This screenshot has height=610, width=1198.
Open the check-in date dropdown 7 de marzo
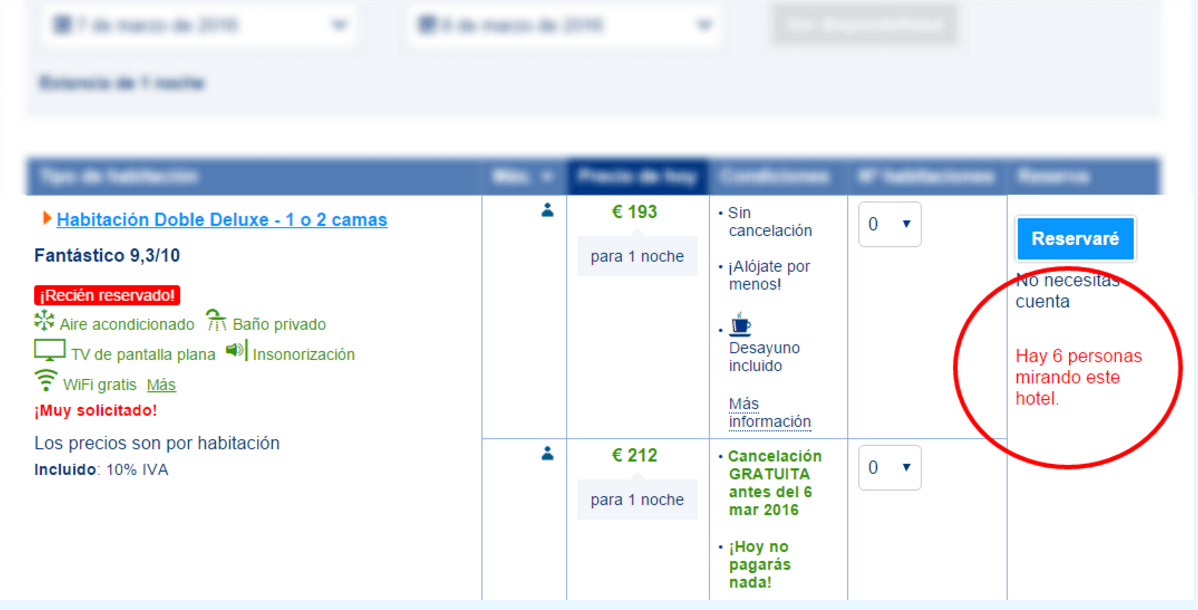point(197,24)
